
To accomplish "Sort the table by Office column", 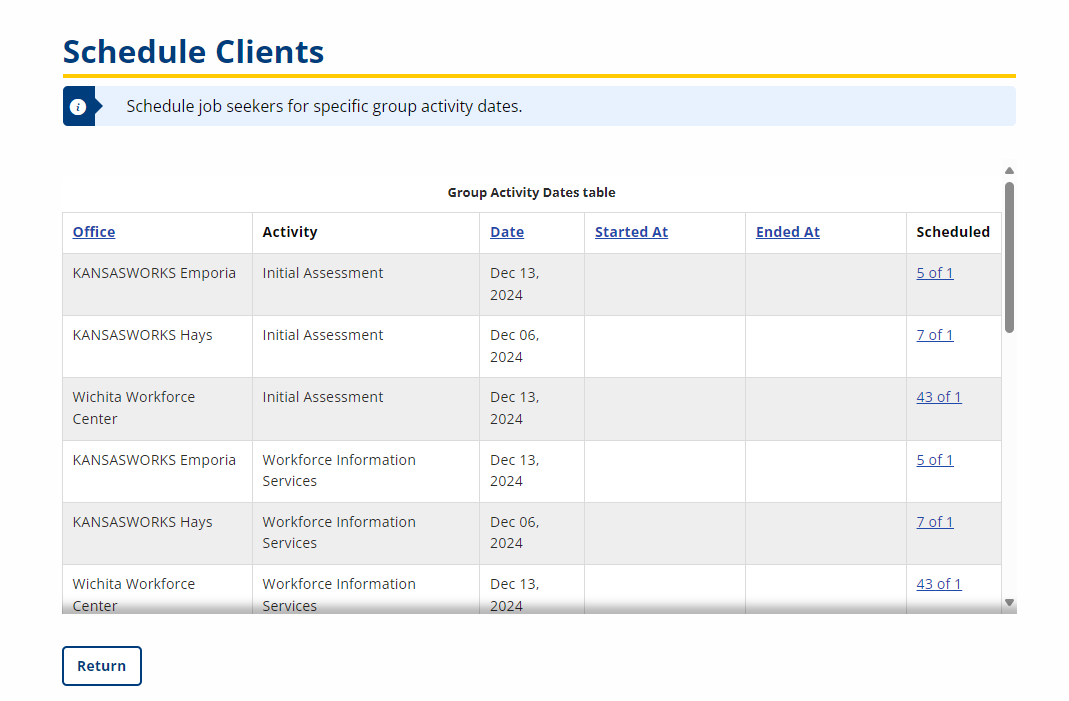I will pos(94,232).
